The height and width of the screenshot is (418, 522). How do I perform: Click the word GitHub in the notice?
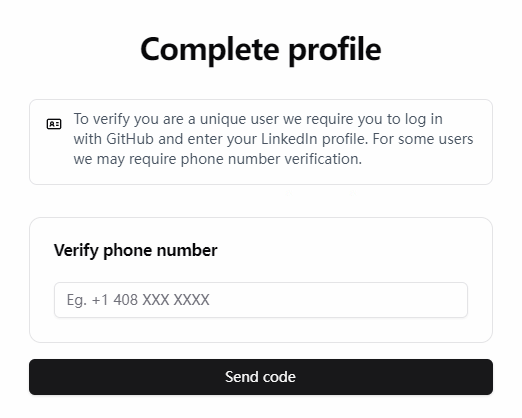pyautogui.click(x=130, y=139)
